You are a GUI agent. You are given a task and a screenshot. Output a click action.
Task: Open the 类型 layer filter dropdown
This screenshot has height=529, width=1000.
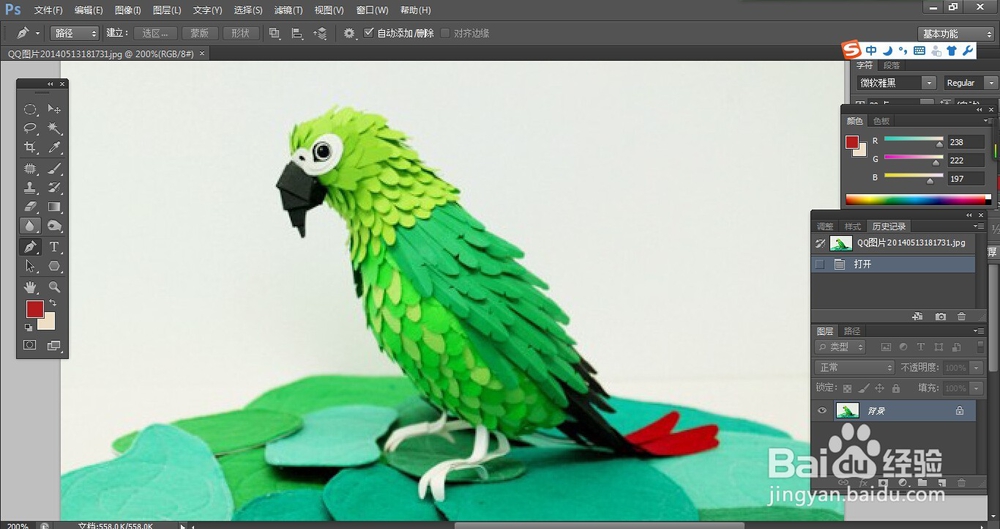click(840, 347)
